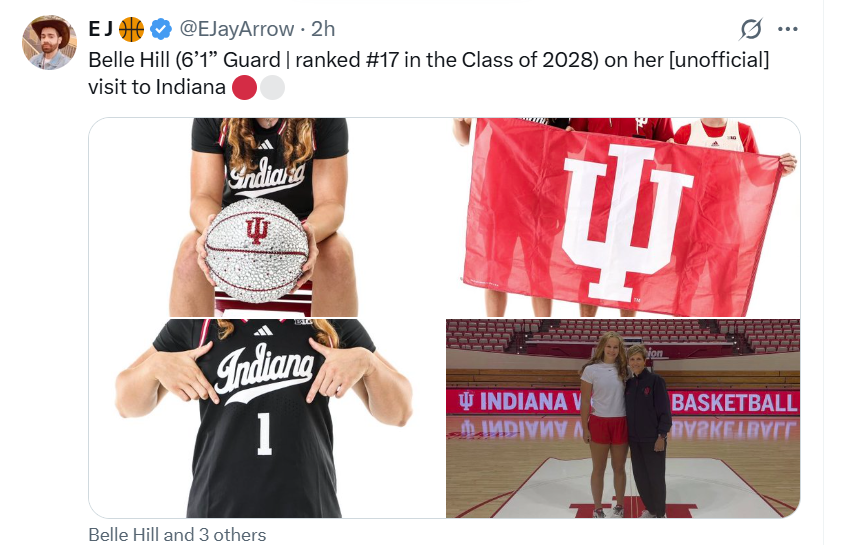Screen dimensions: 850x545
Task: Click the number 1 on the black jersey
Action: click(x=263, y=433)
